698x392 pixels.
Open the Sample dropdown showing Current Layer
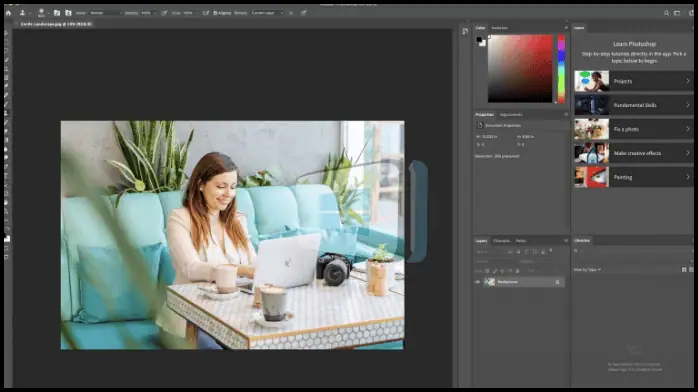click(x=267, y=13)
